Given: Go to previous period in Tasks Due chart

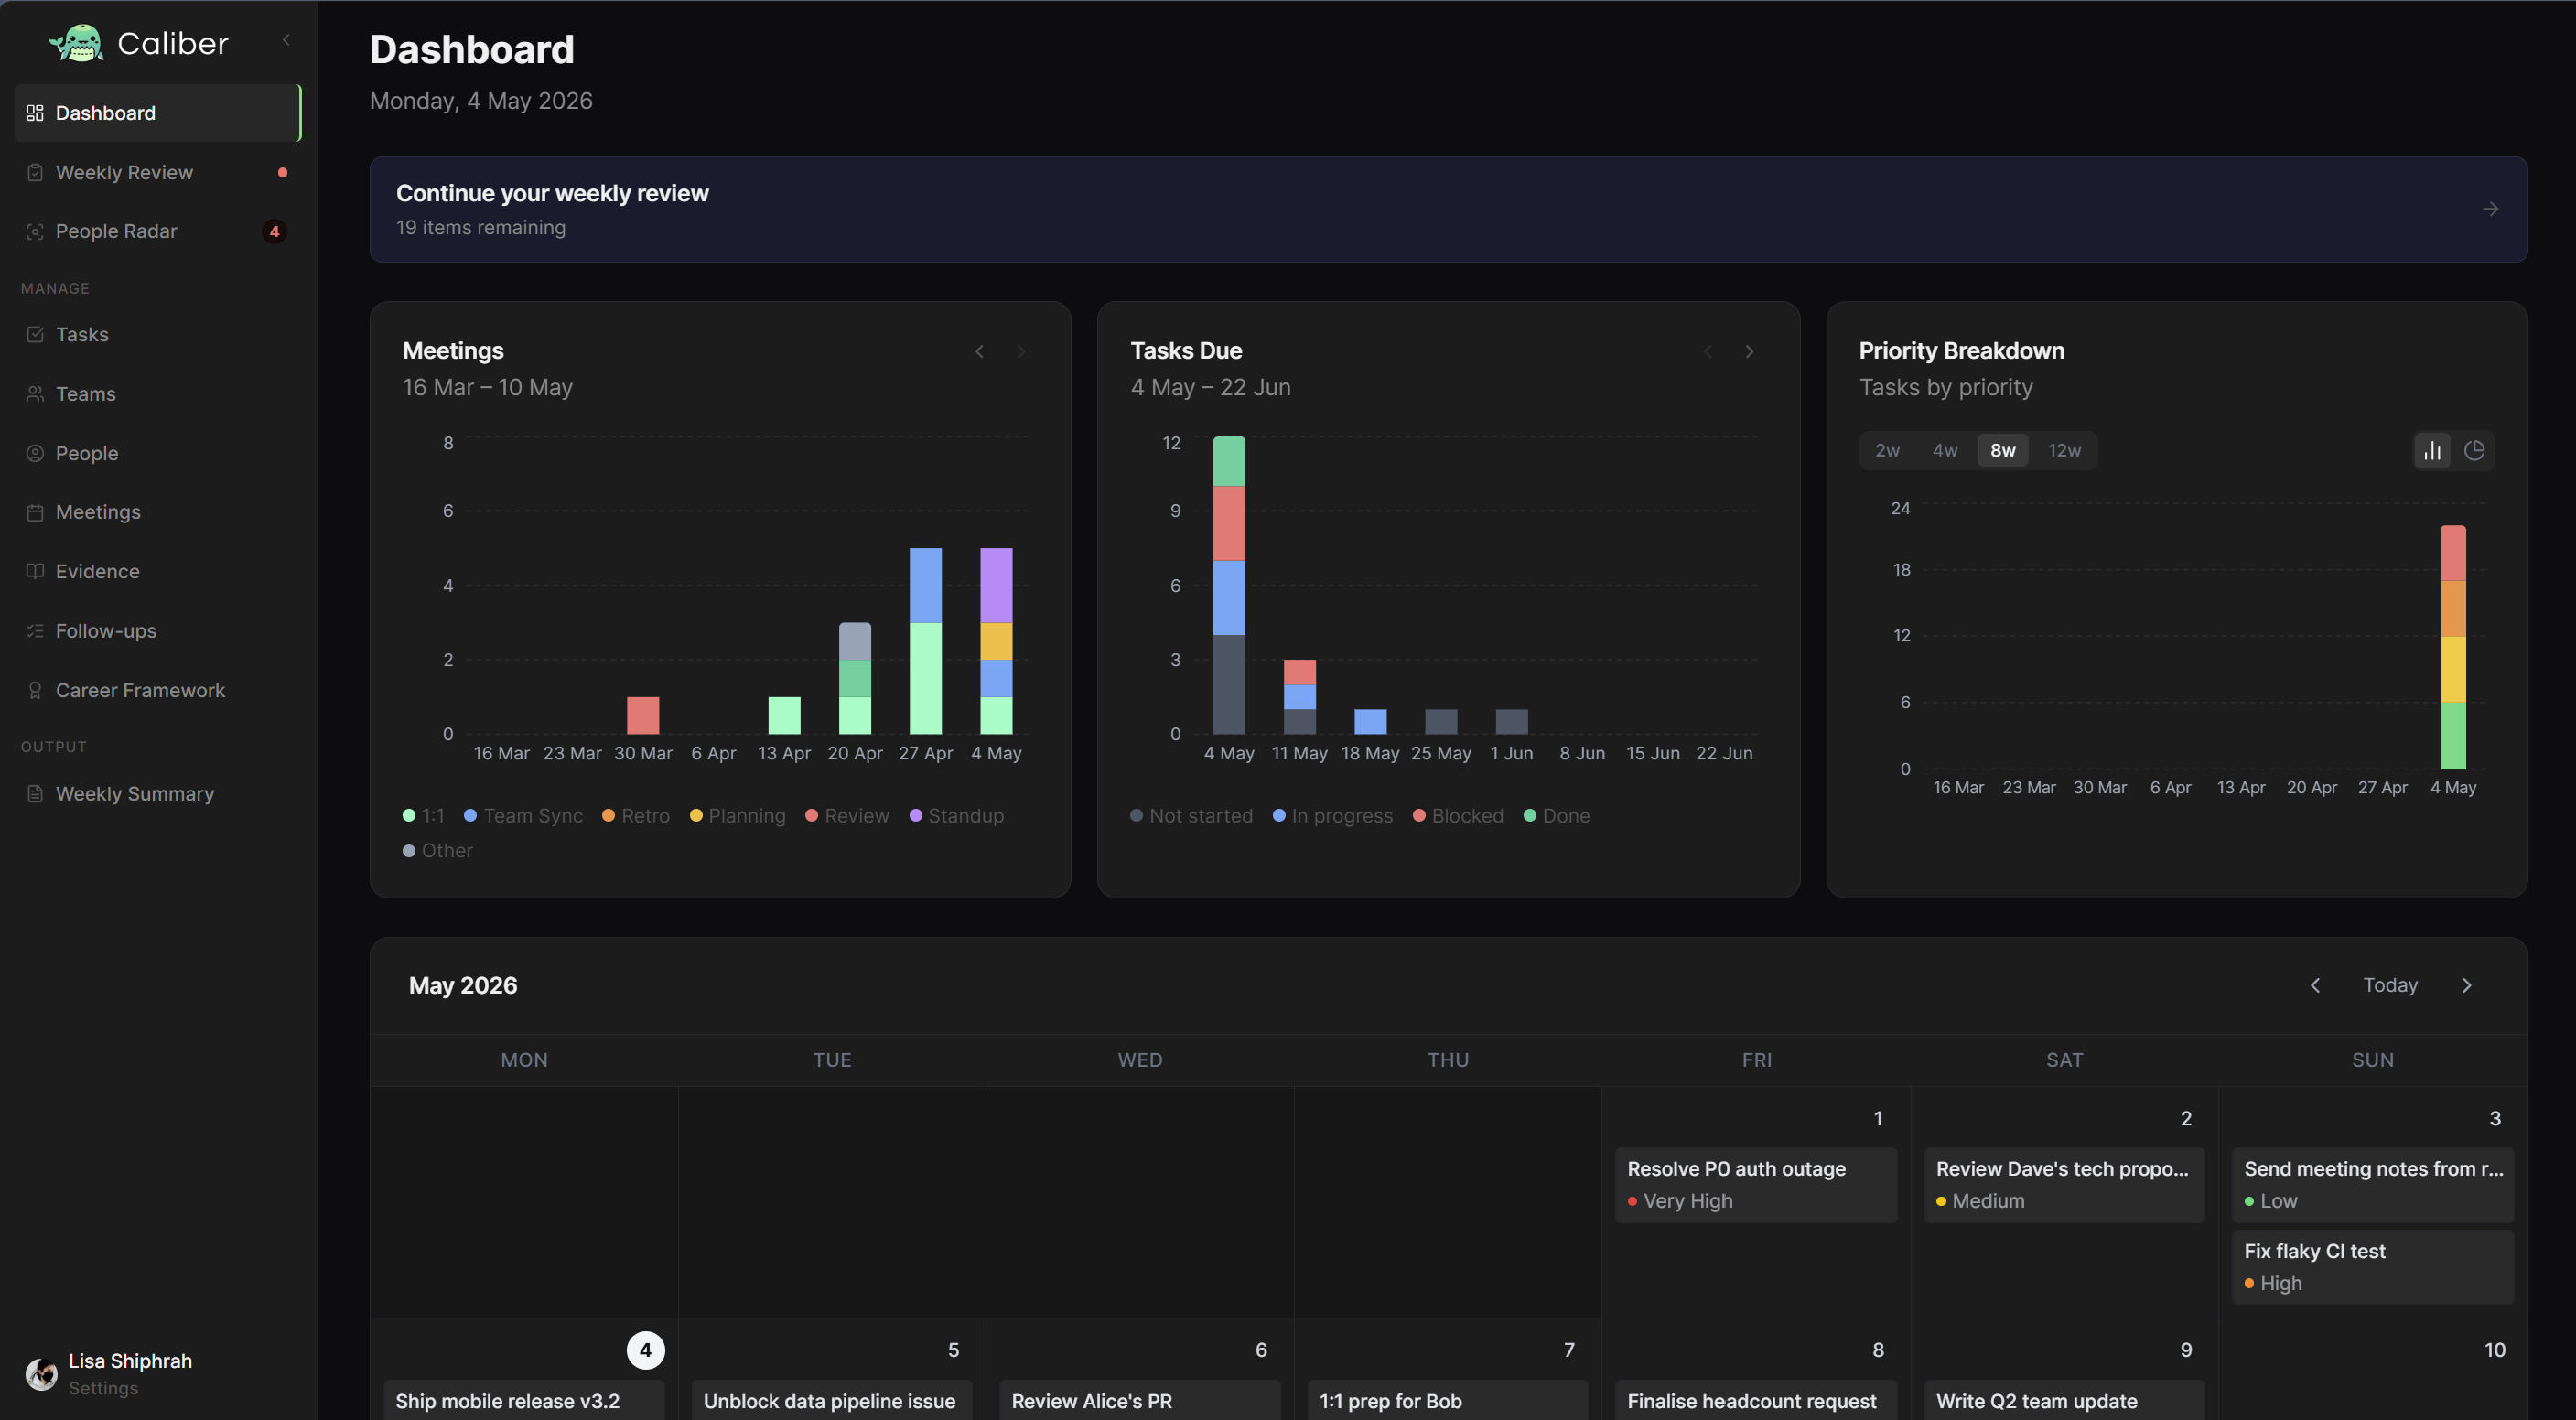Looking at the screenshot, I should [x=1707, y=351].
